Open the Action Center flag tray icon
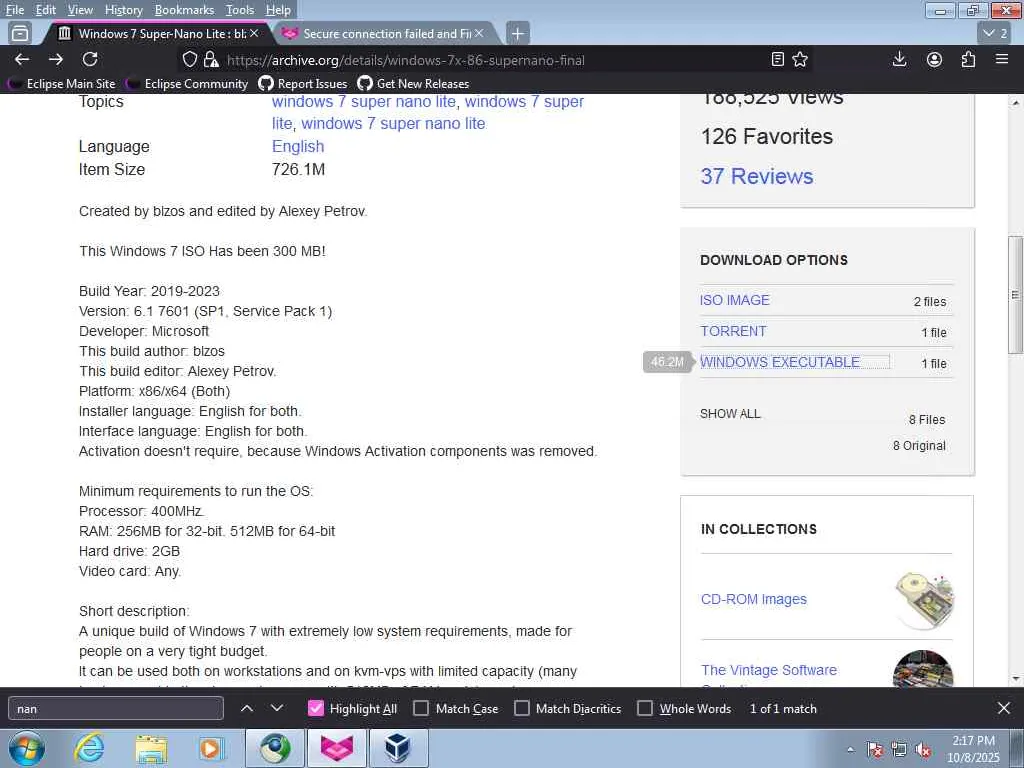This screenshot has height=768, width=1024. coord(875,750)
